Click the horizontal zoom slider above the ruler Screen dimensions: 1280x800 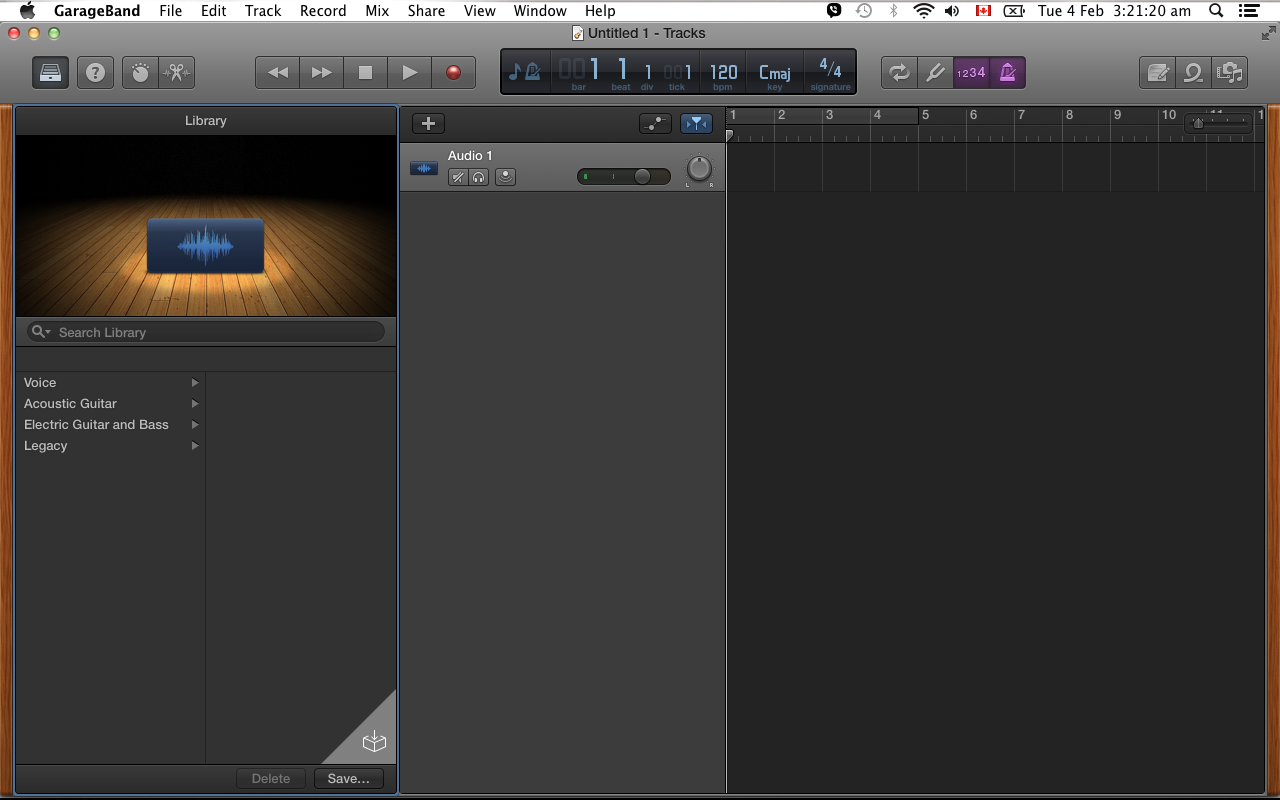[1218, 123]
